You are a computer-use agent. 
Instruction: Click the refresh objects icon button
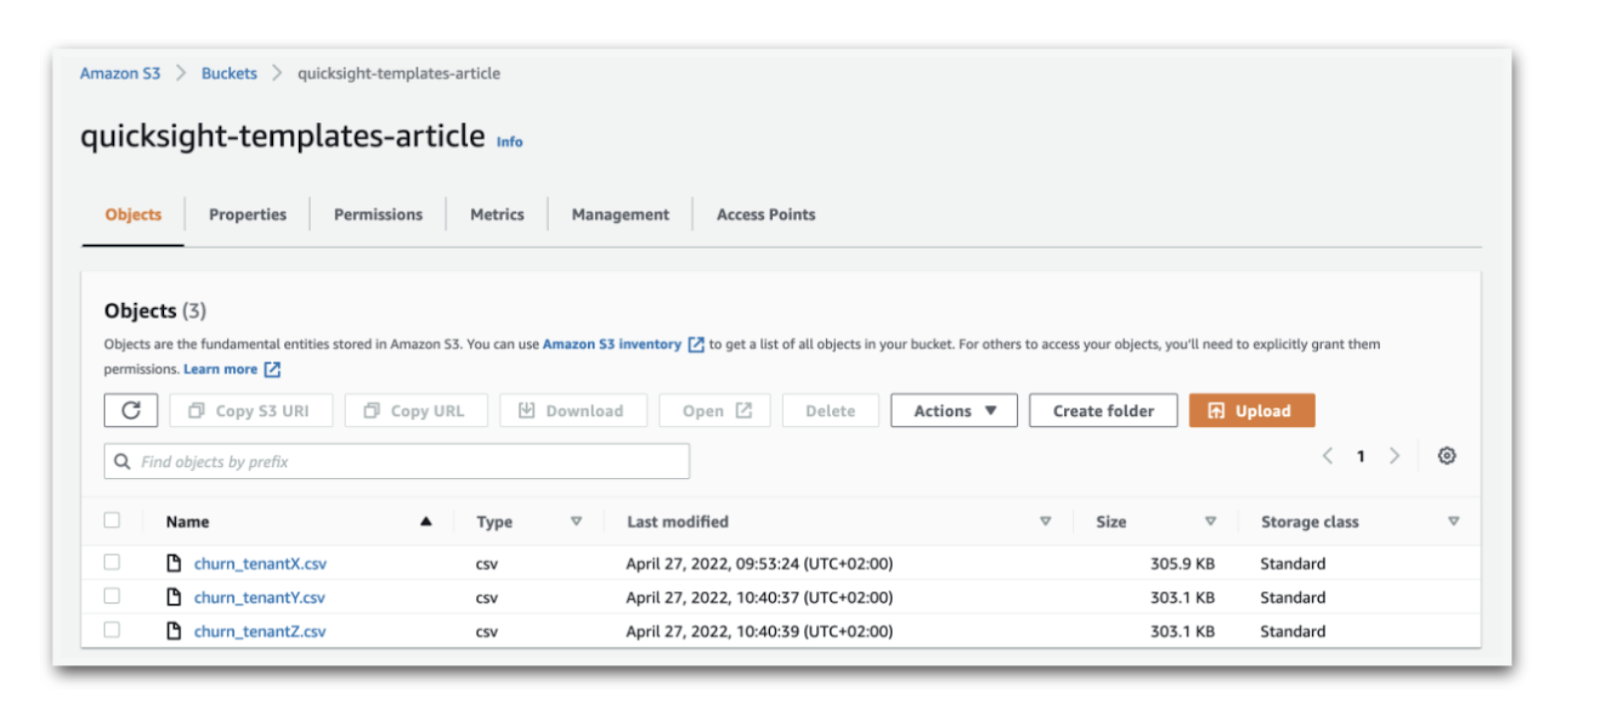pos(131,410)
